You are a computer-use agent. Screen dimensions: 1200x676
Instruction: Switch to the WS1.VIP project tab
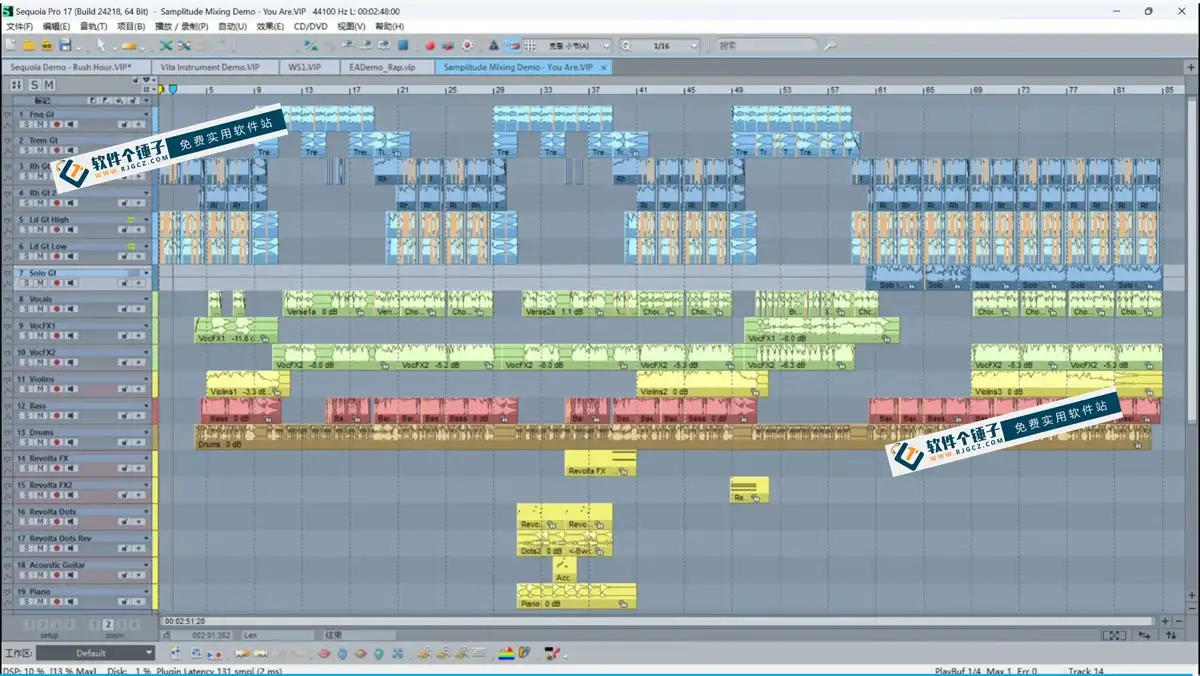(303, 67)
